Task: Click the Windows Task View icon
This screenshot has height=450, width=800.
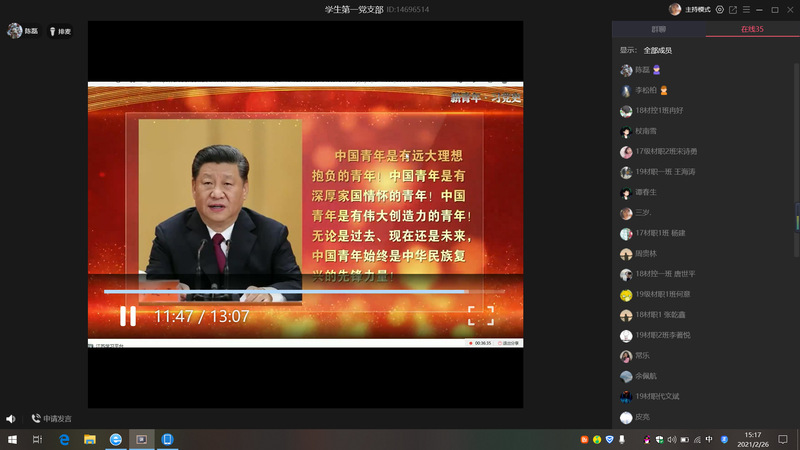Action: (37, 439)
